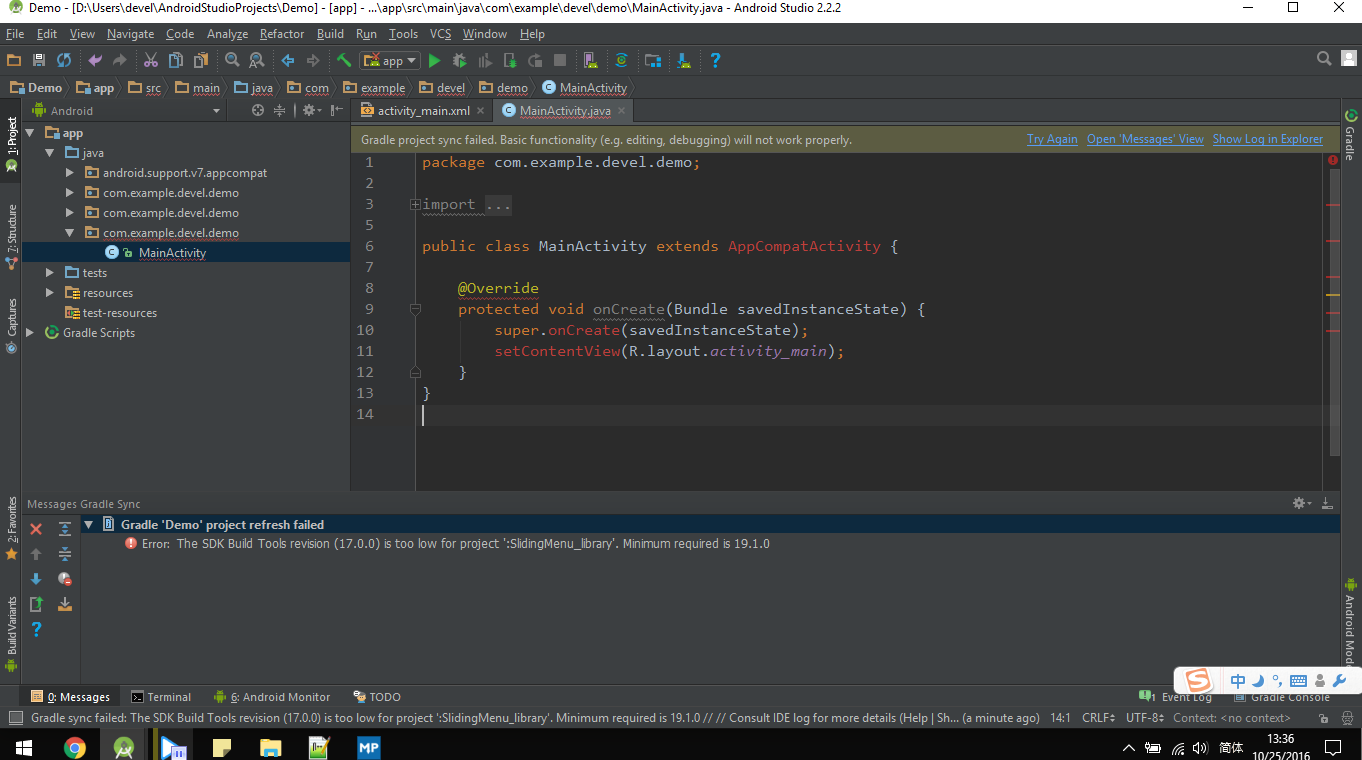Expand the folded import block
The image size is (1362, 760).
coord(415,204)
